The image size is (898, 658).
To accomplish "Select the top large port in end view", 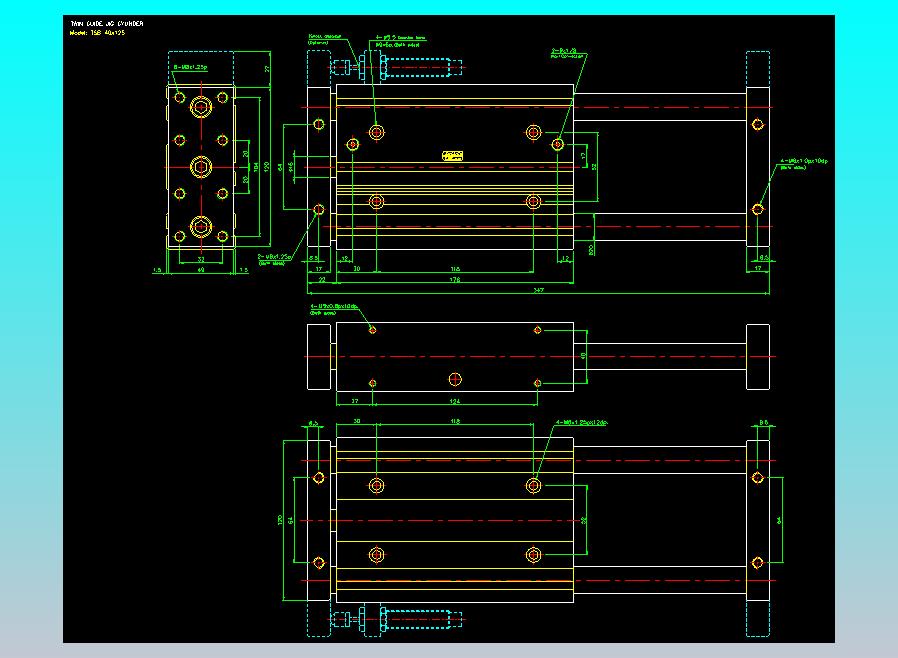I will pyautogui.click(x=200, y=108).
